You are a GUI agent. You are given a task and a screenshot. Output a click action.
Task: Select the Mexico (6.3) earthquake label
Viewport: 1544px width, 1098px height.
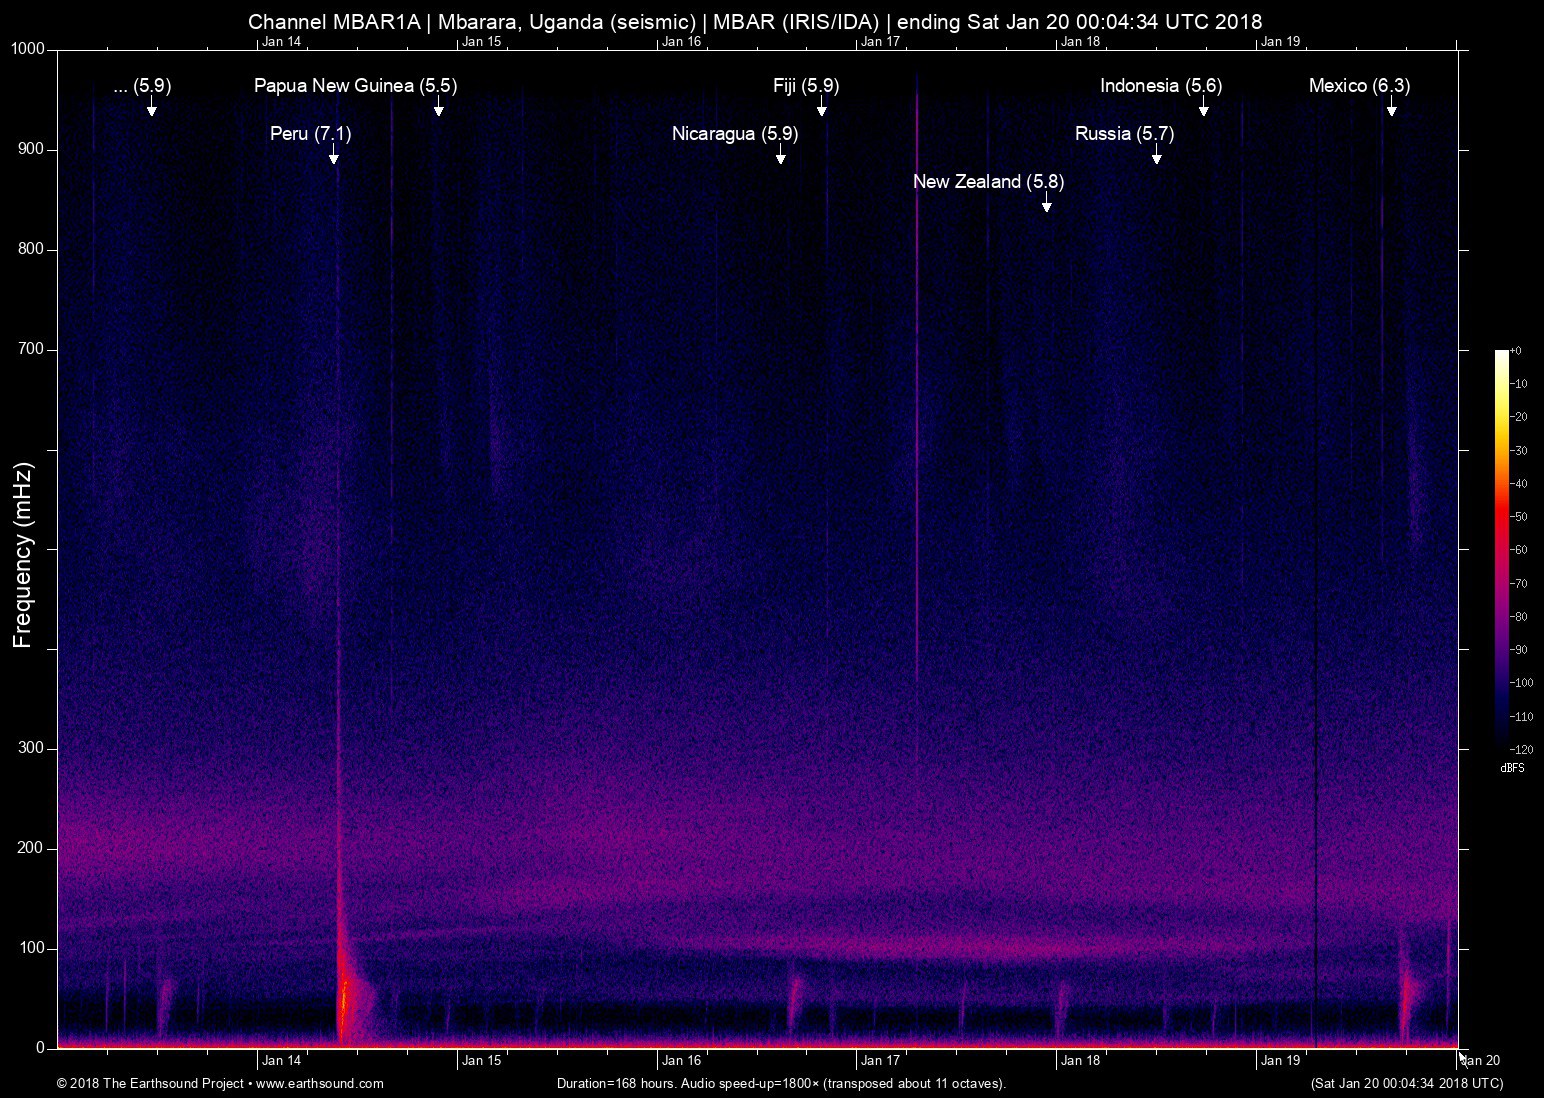click(1359, 86)
